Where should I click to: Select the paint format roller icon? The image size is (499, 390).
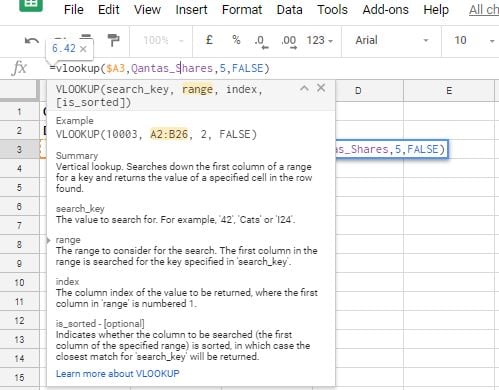coord(113,40)
